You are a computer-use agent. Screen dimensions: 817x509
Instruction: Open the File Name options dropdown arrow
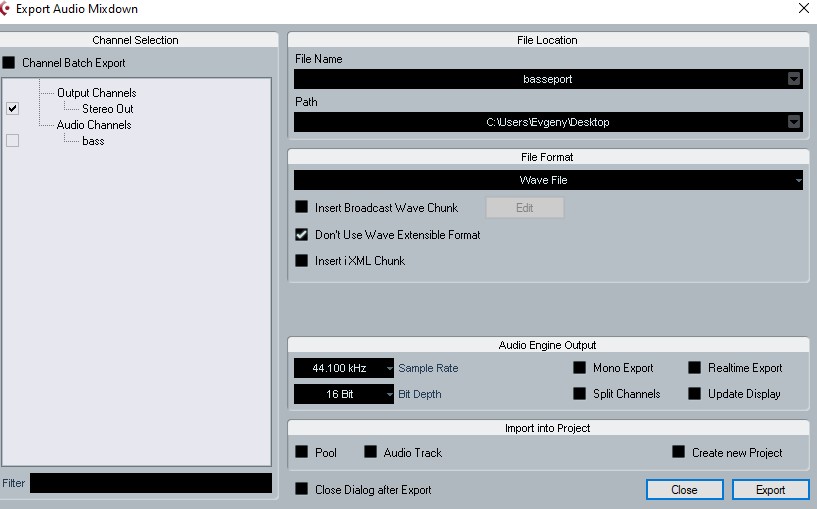point(794,79)
